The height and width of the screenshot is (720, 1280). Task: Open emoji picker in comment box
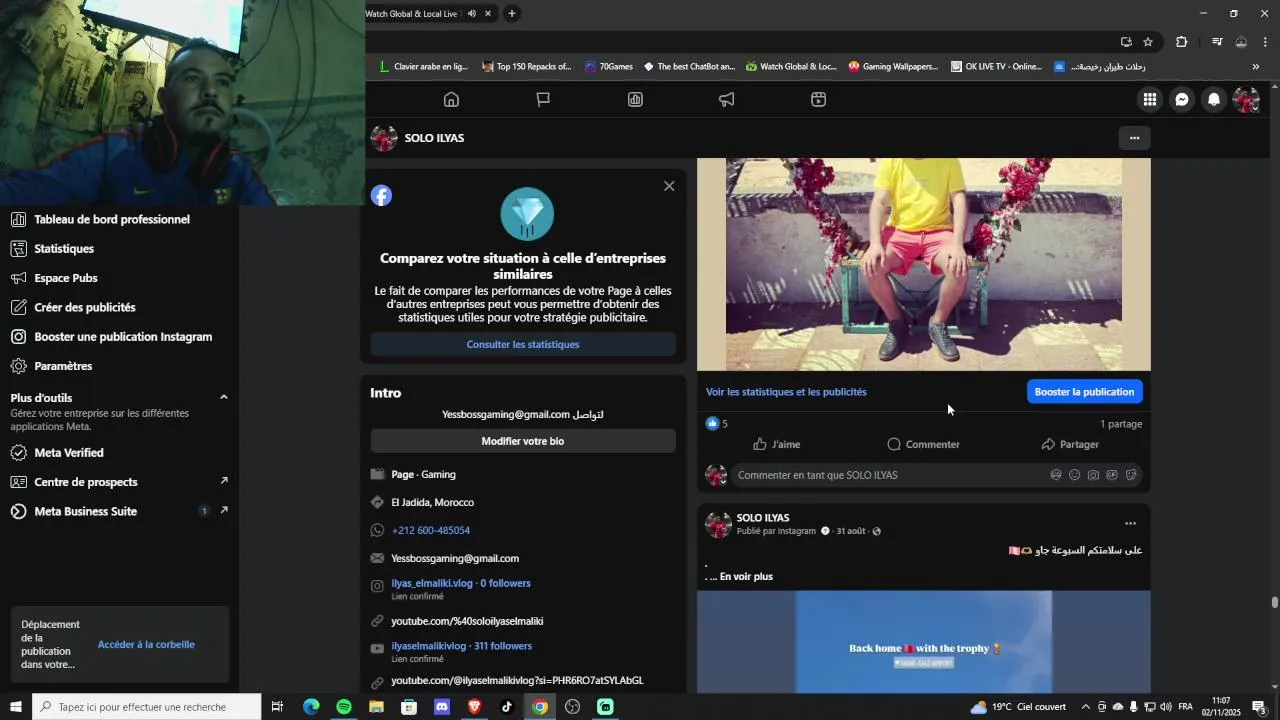pyautogui.click(x=1075, y=475)
